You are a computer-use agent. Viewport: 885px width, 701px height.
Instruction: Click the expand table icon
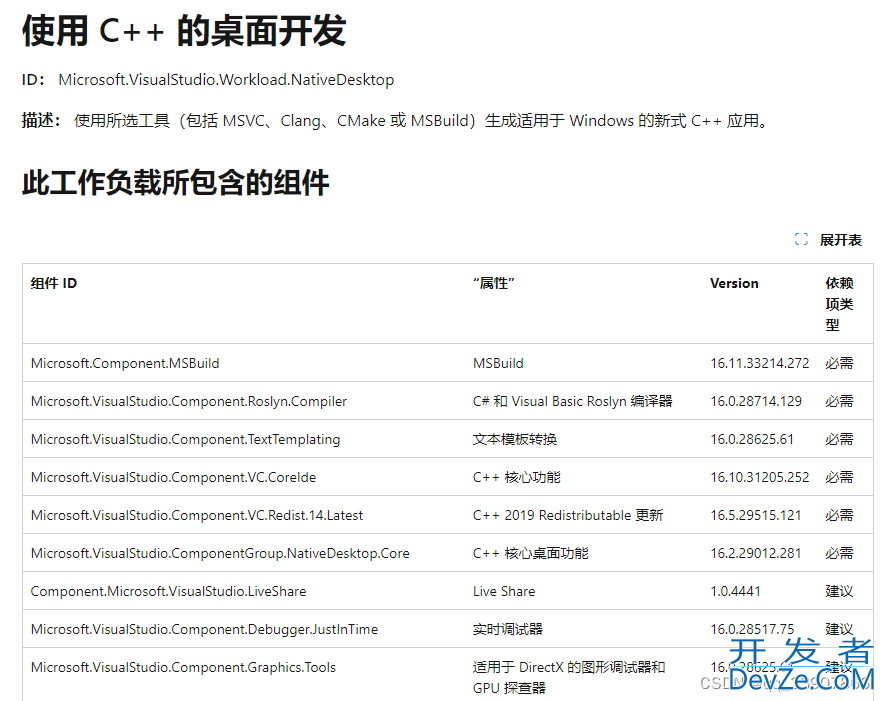pyautogui.click(x=801, y=239)
